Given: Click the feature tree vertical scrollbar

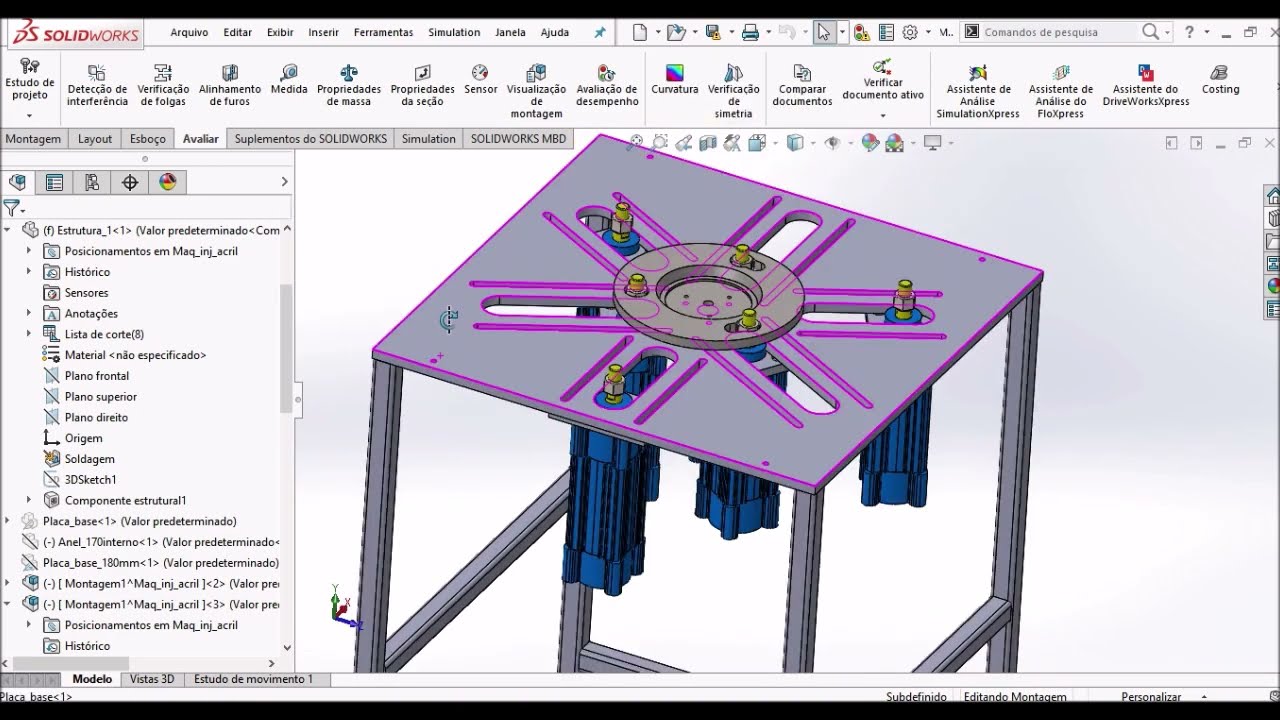Looking at the screenshot, I should pyautogui.click(x=287, y=347).
